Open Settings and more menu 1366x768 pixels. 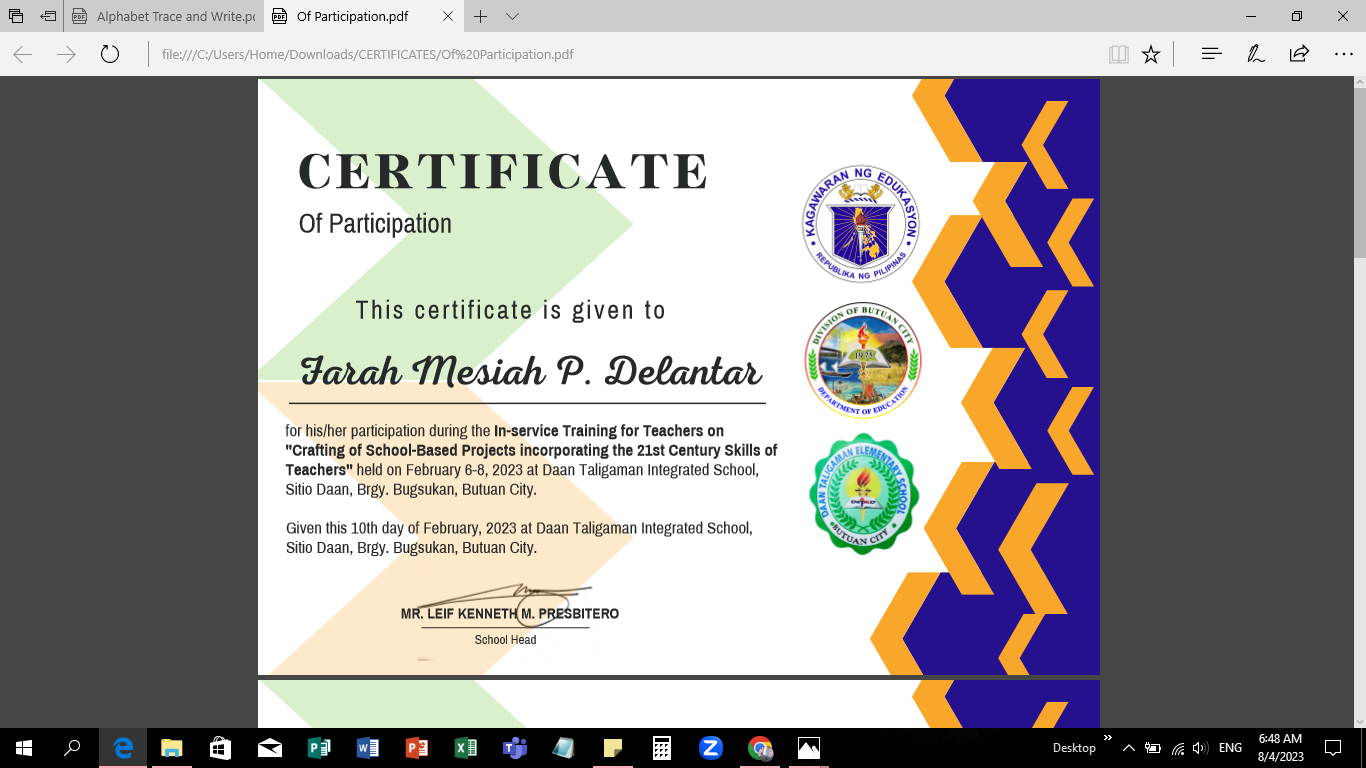point(1343,54)
